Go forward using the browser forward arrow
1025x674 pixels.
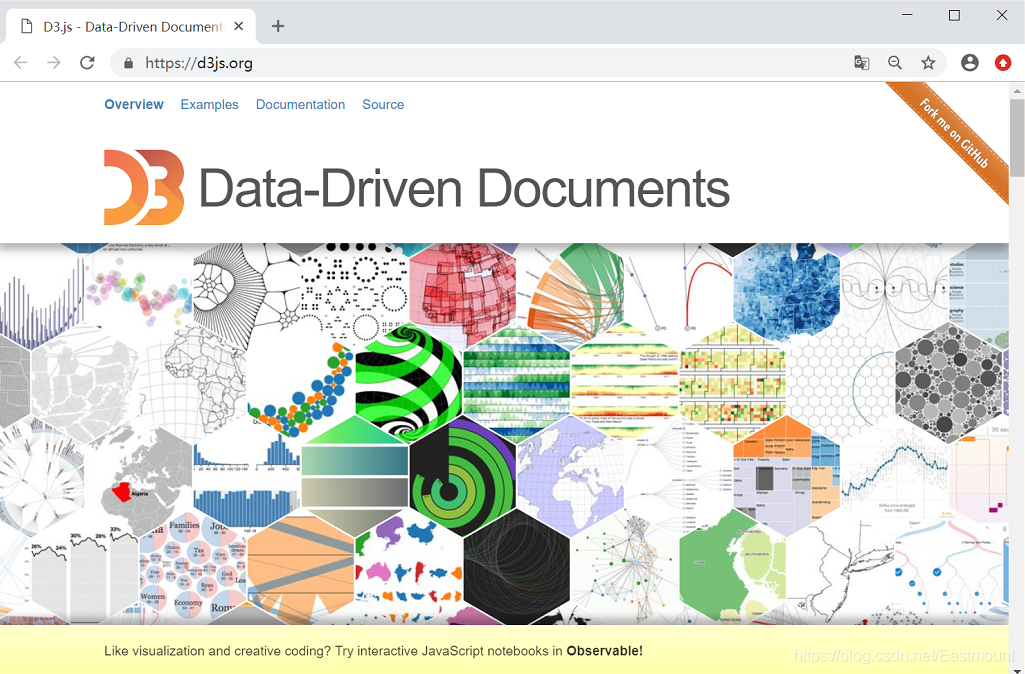(x=54, y=63)
